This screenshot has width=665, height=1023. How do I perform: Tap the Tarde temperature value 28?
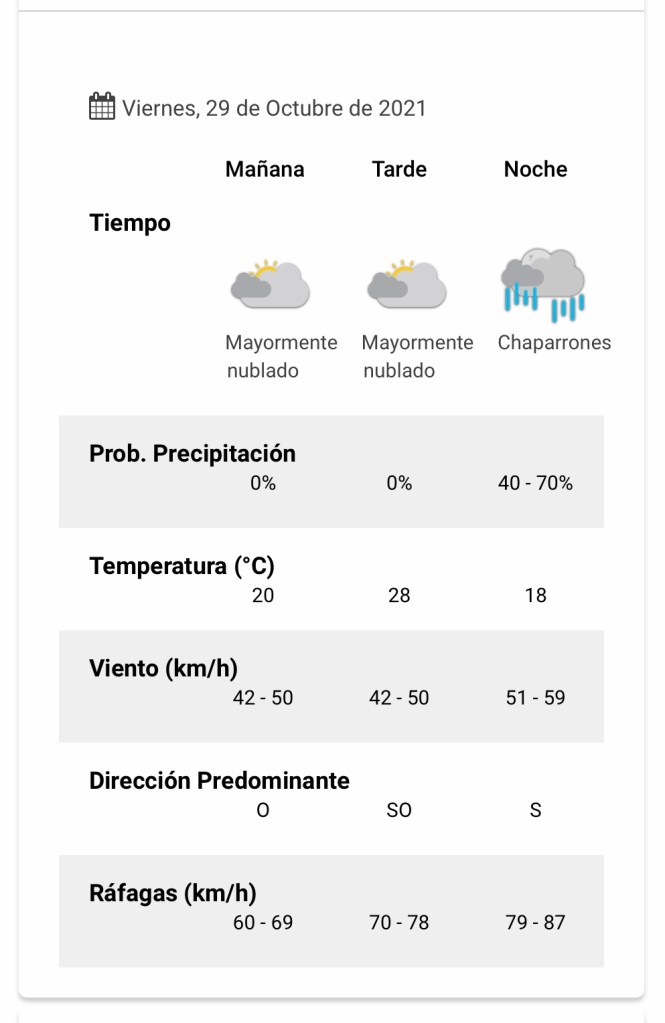click(399, 596)
